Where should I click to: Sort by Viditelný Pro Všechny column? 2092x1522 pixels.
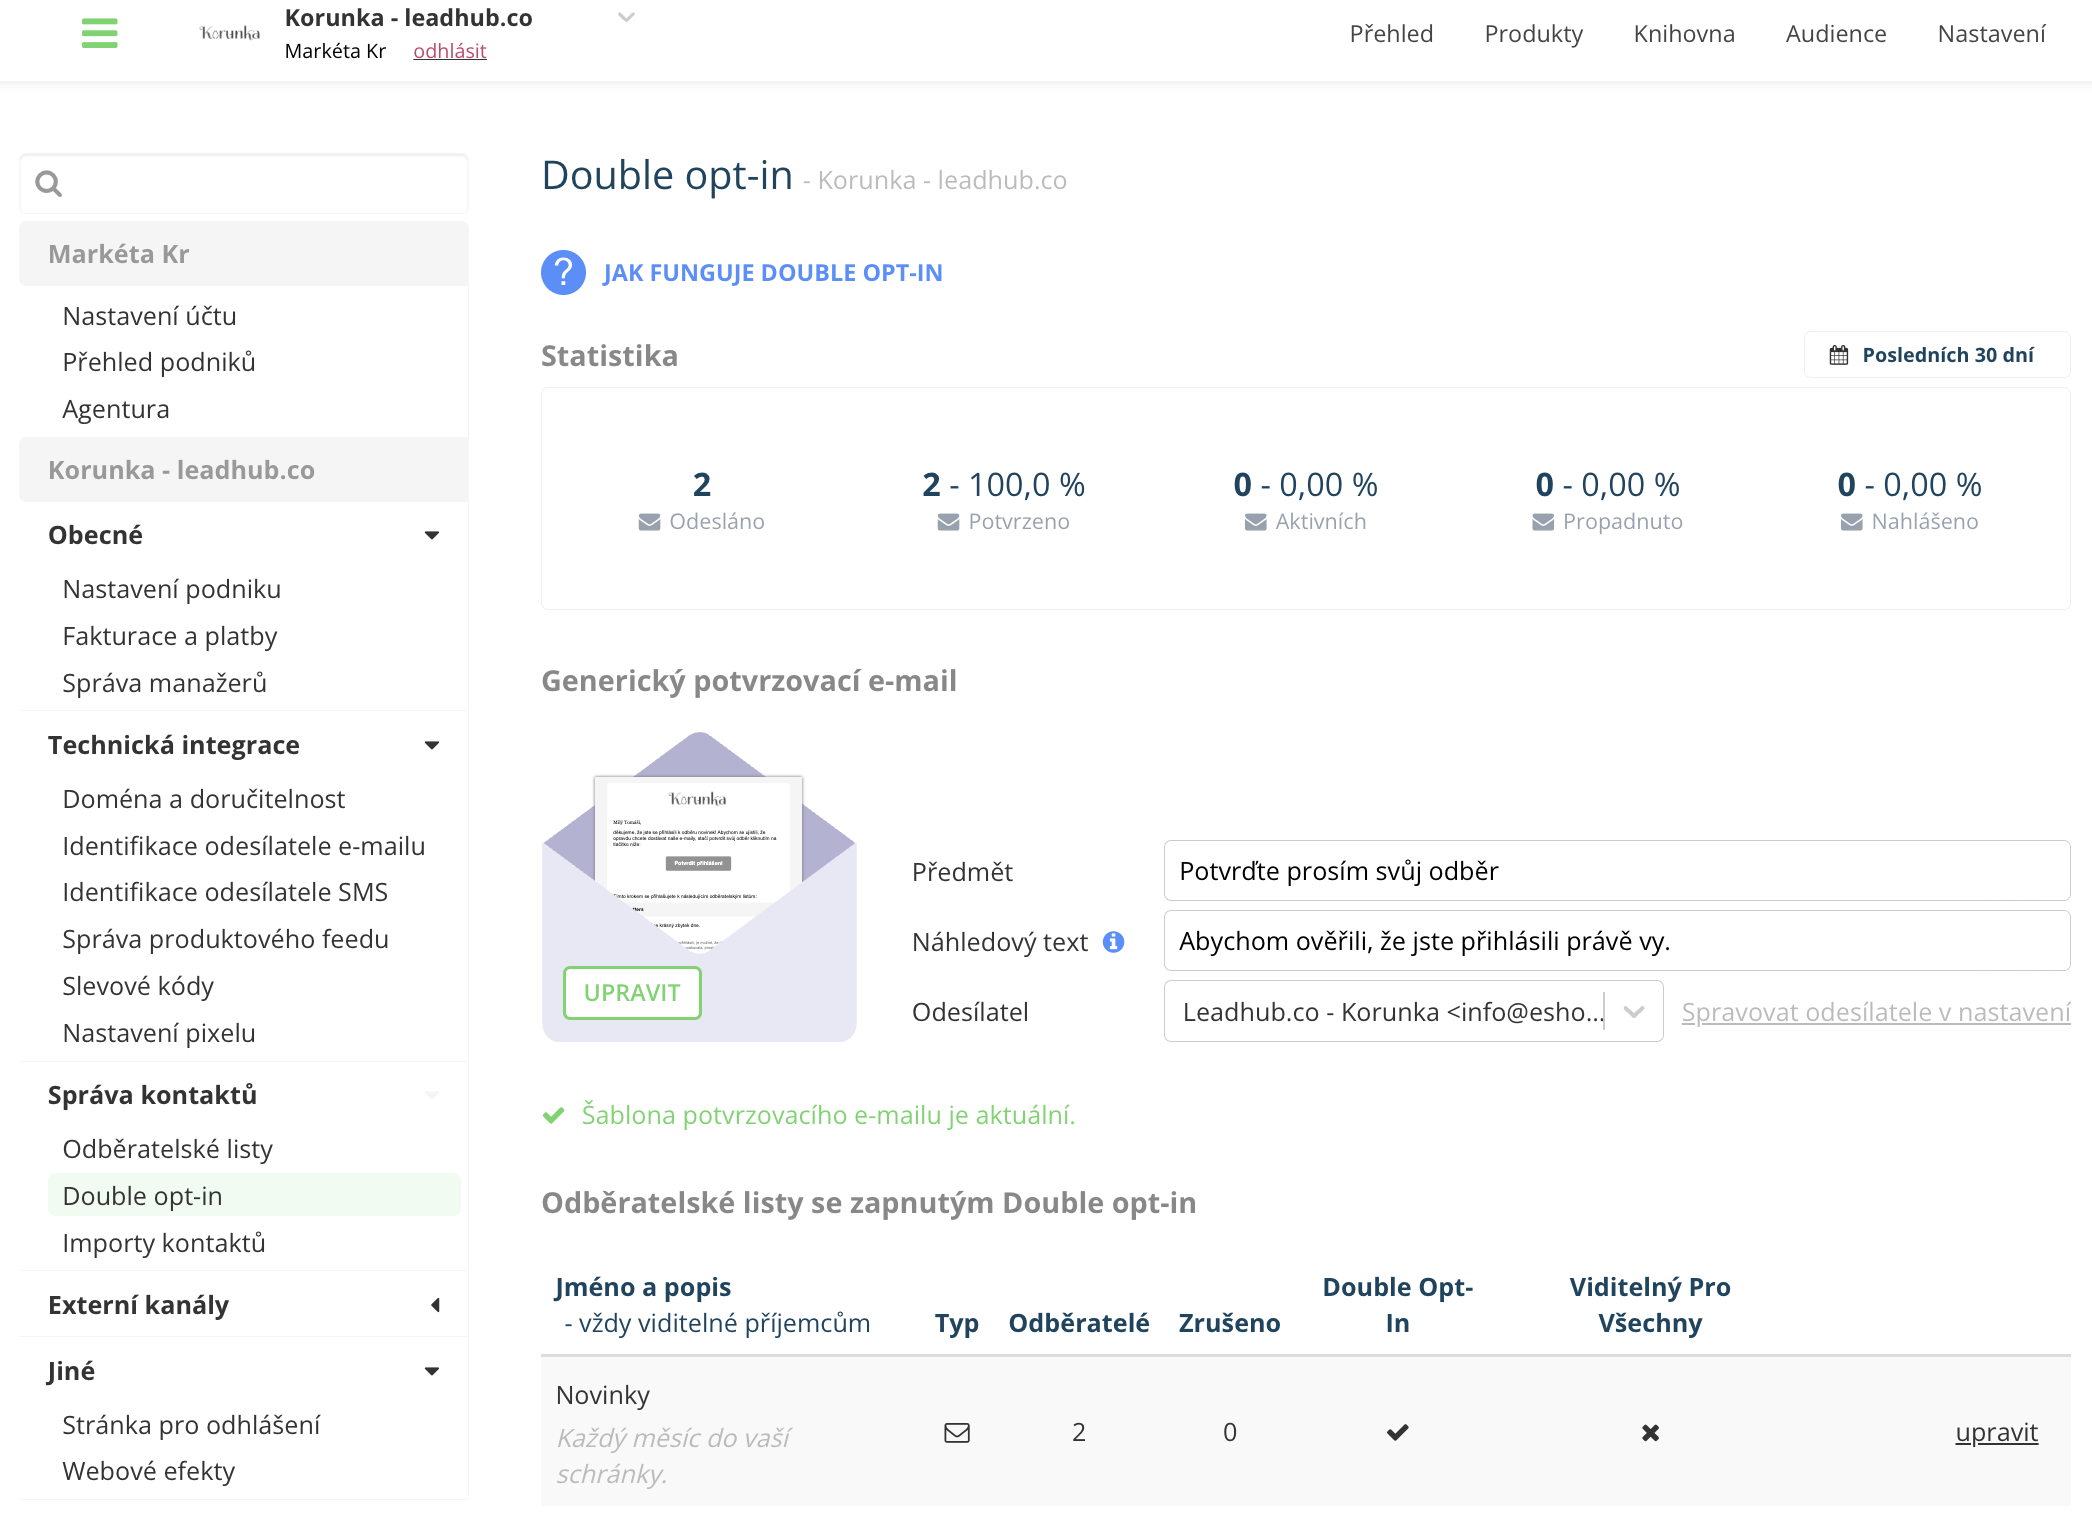[1649, 1305]
